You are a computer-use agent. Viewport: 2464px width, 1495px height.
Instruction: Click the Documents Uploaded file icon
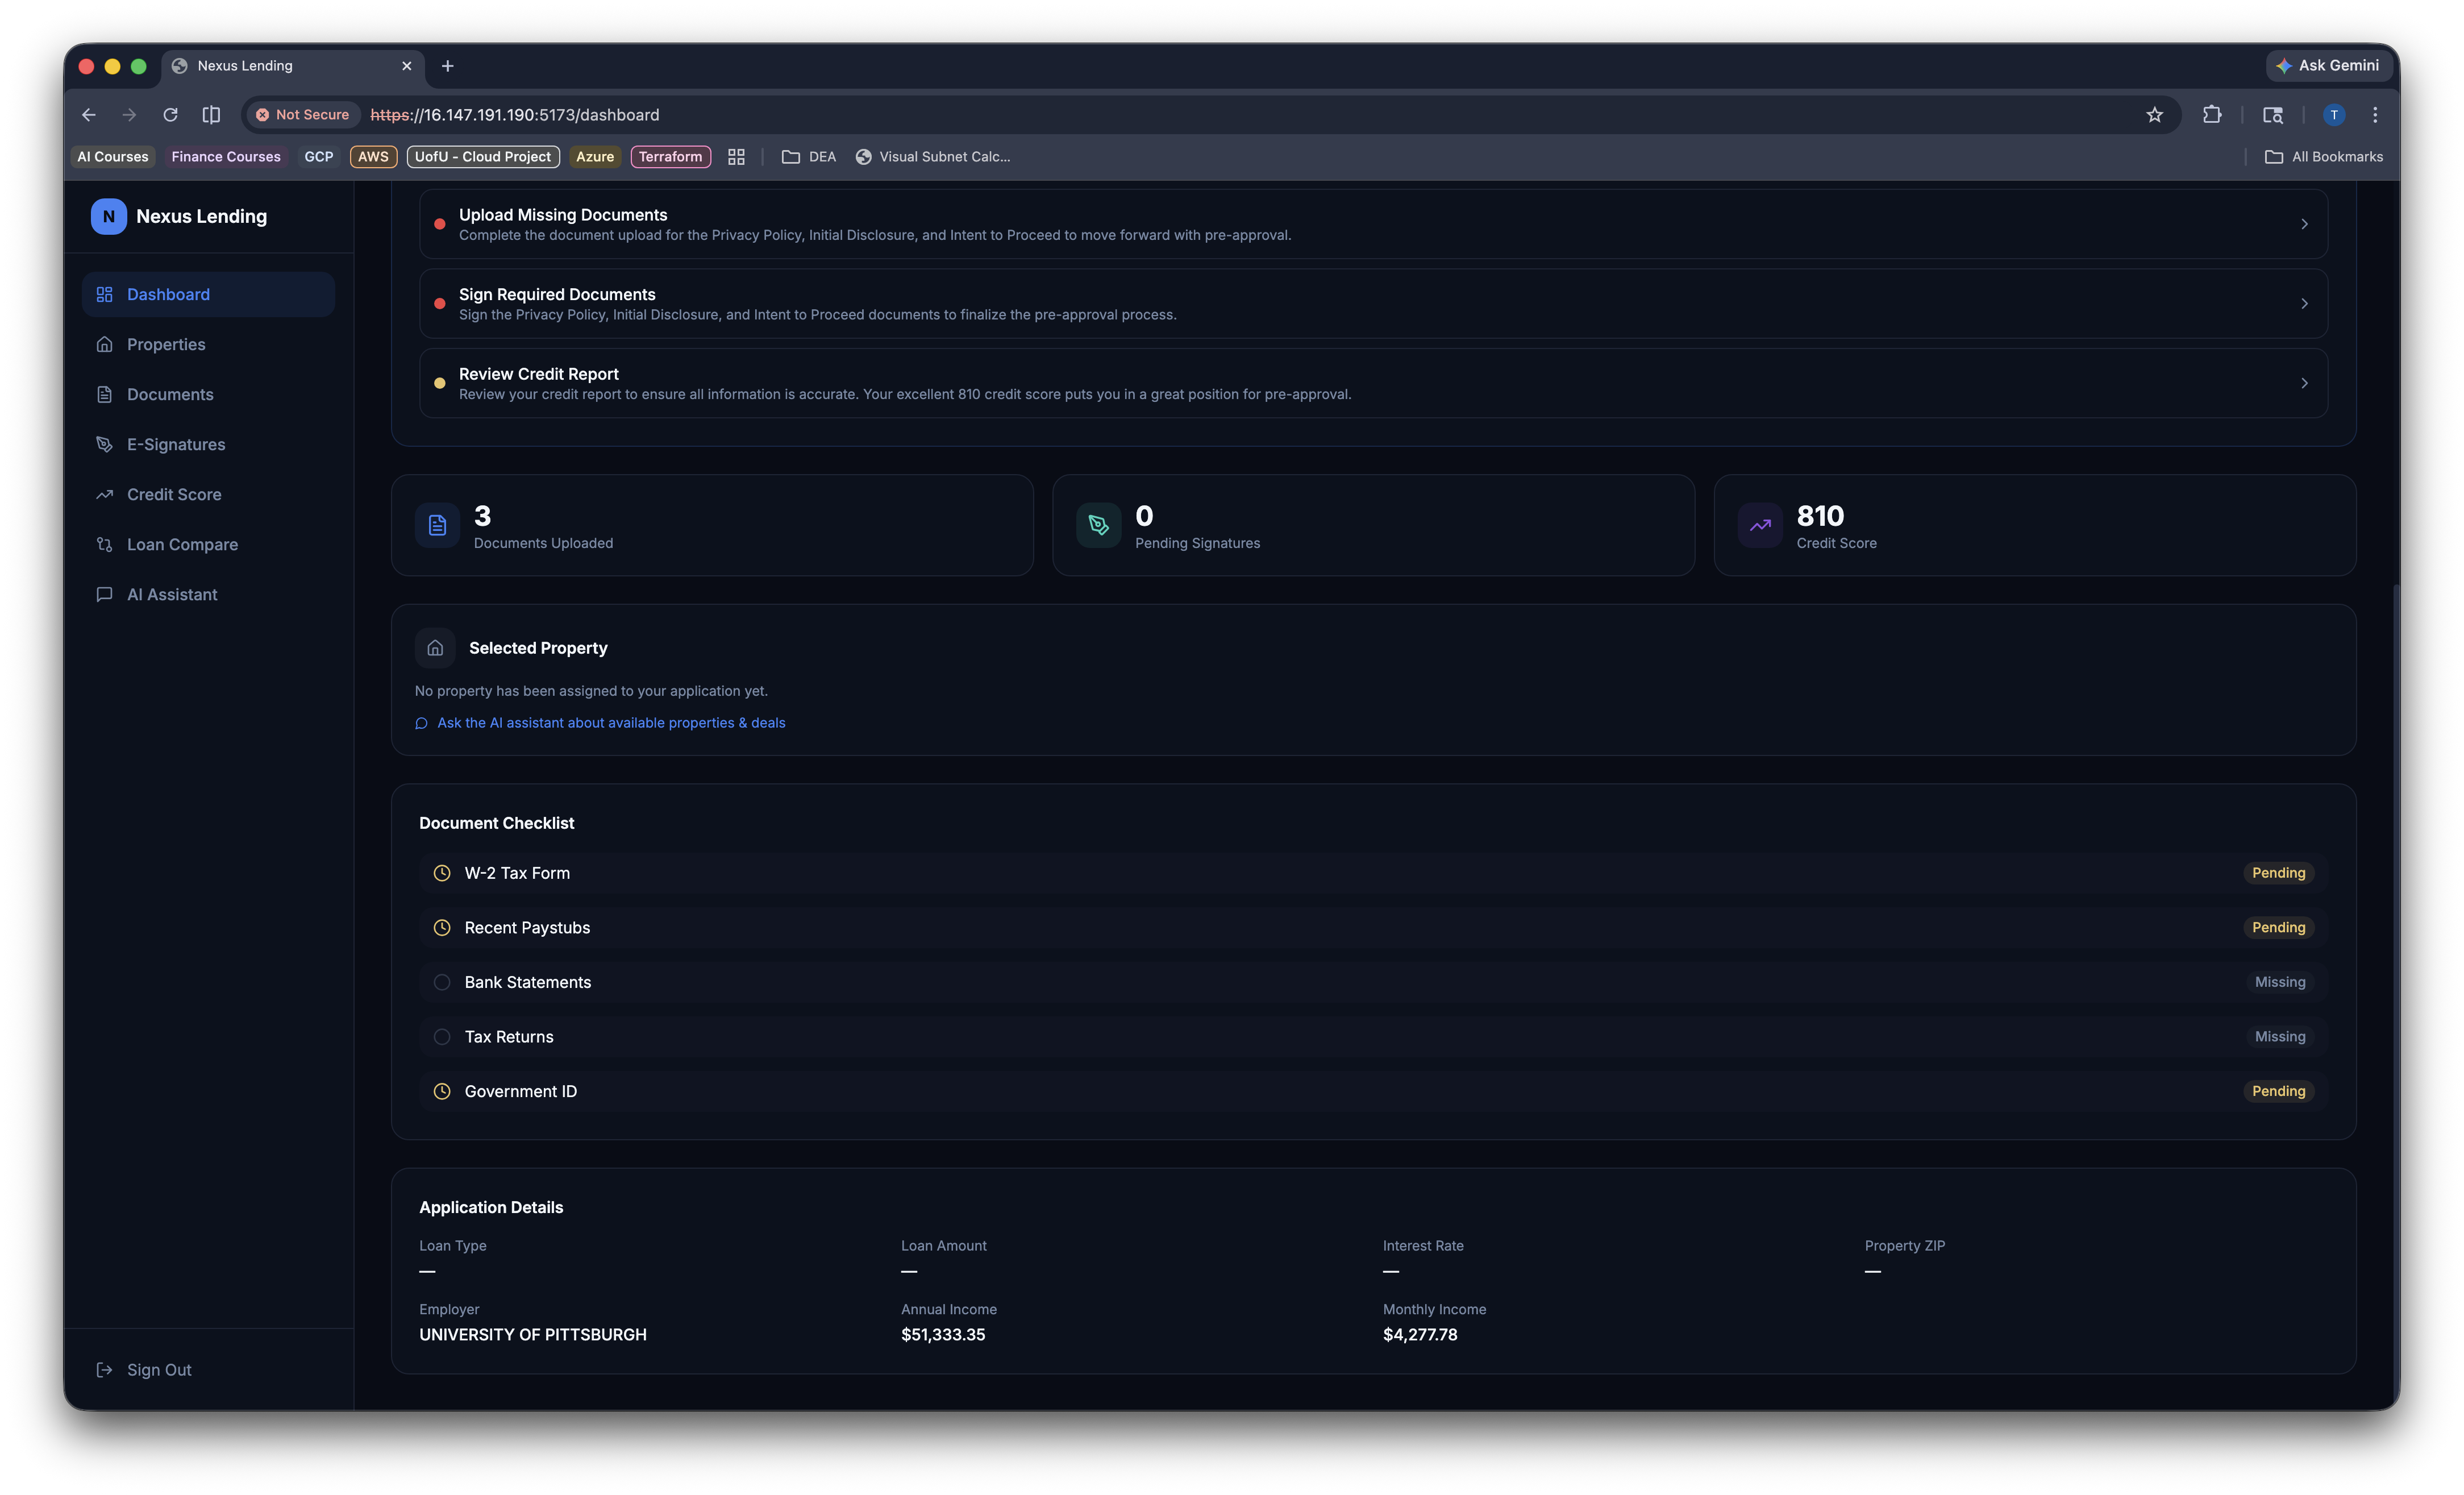[437, 525]
